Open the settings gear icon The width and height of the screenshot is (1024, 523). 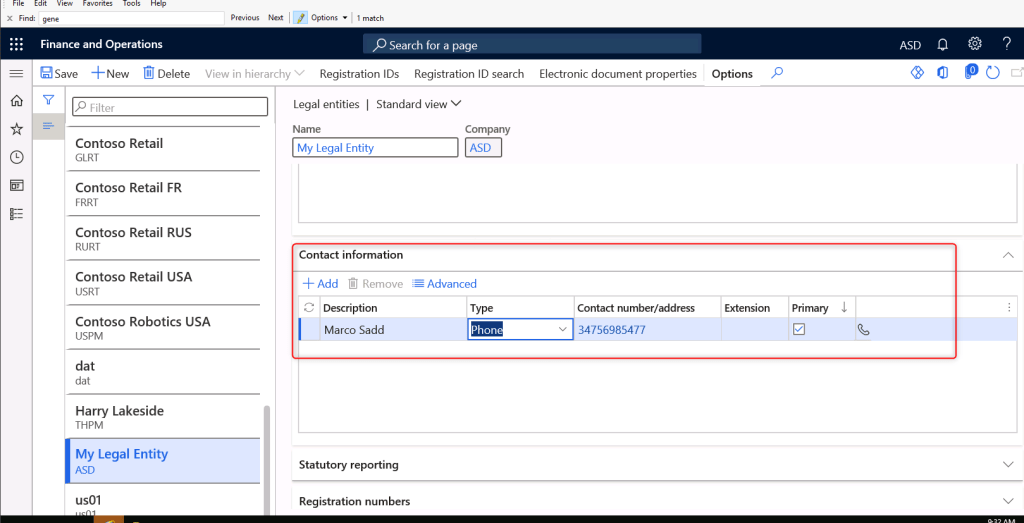click(x=975, y=44)
